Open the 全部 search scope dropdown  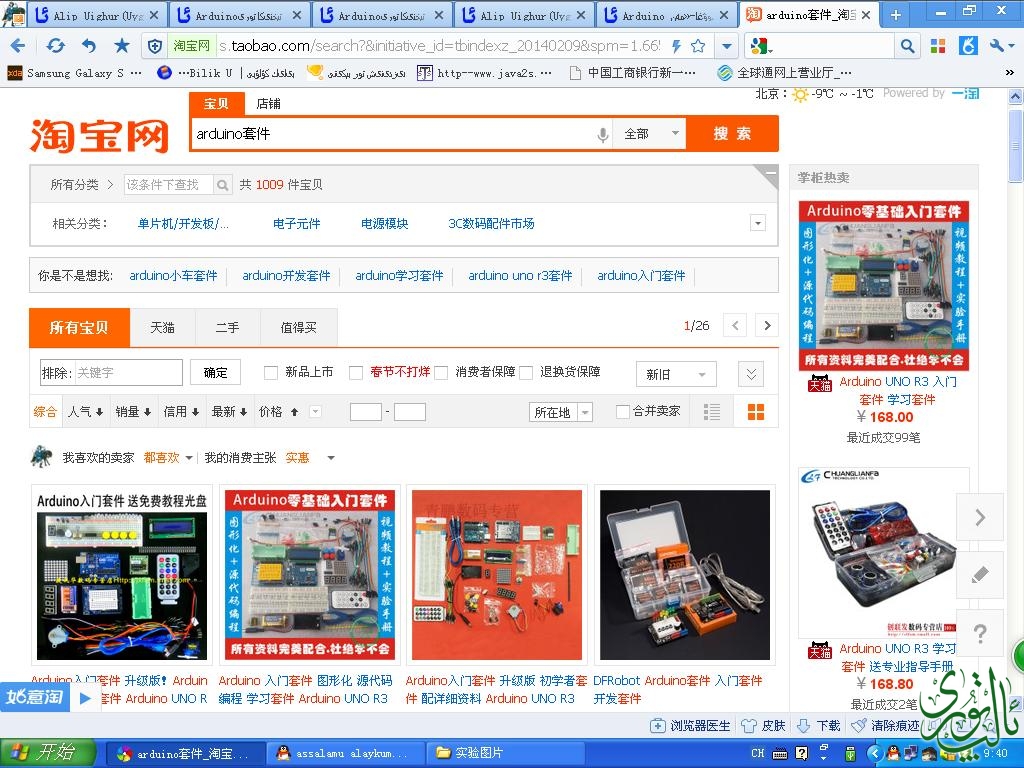[650, 134]
